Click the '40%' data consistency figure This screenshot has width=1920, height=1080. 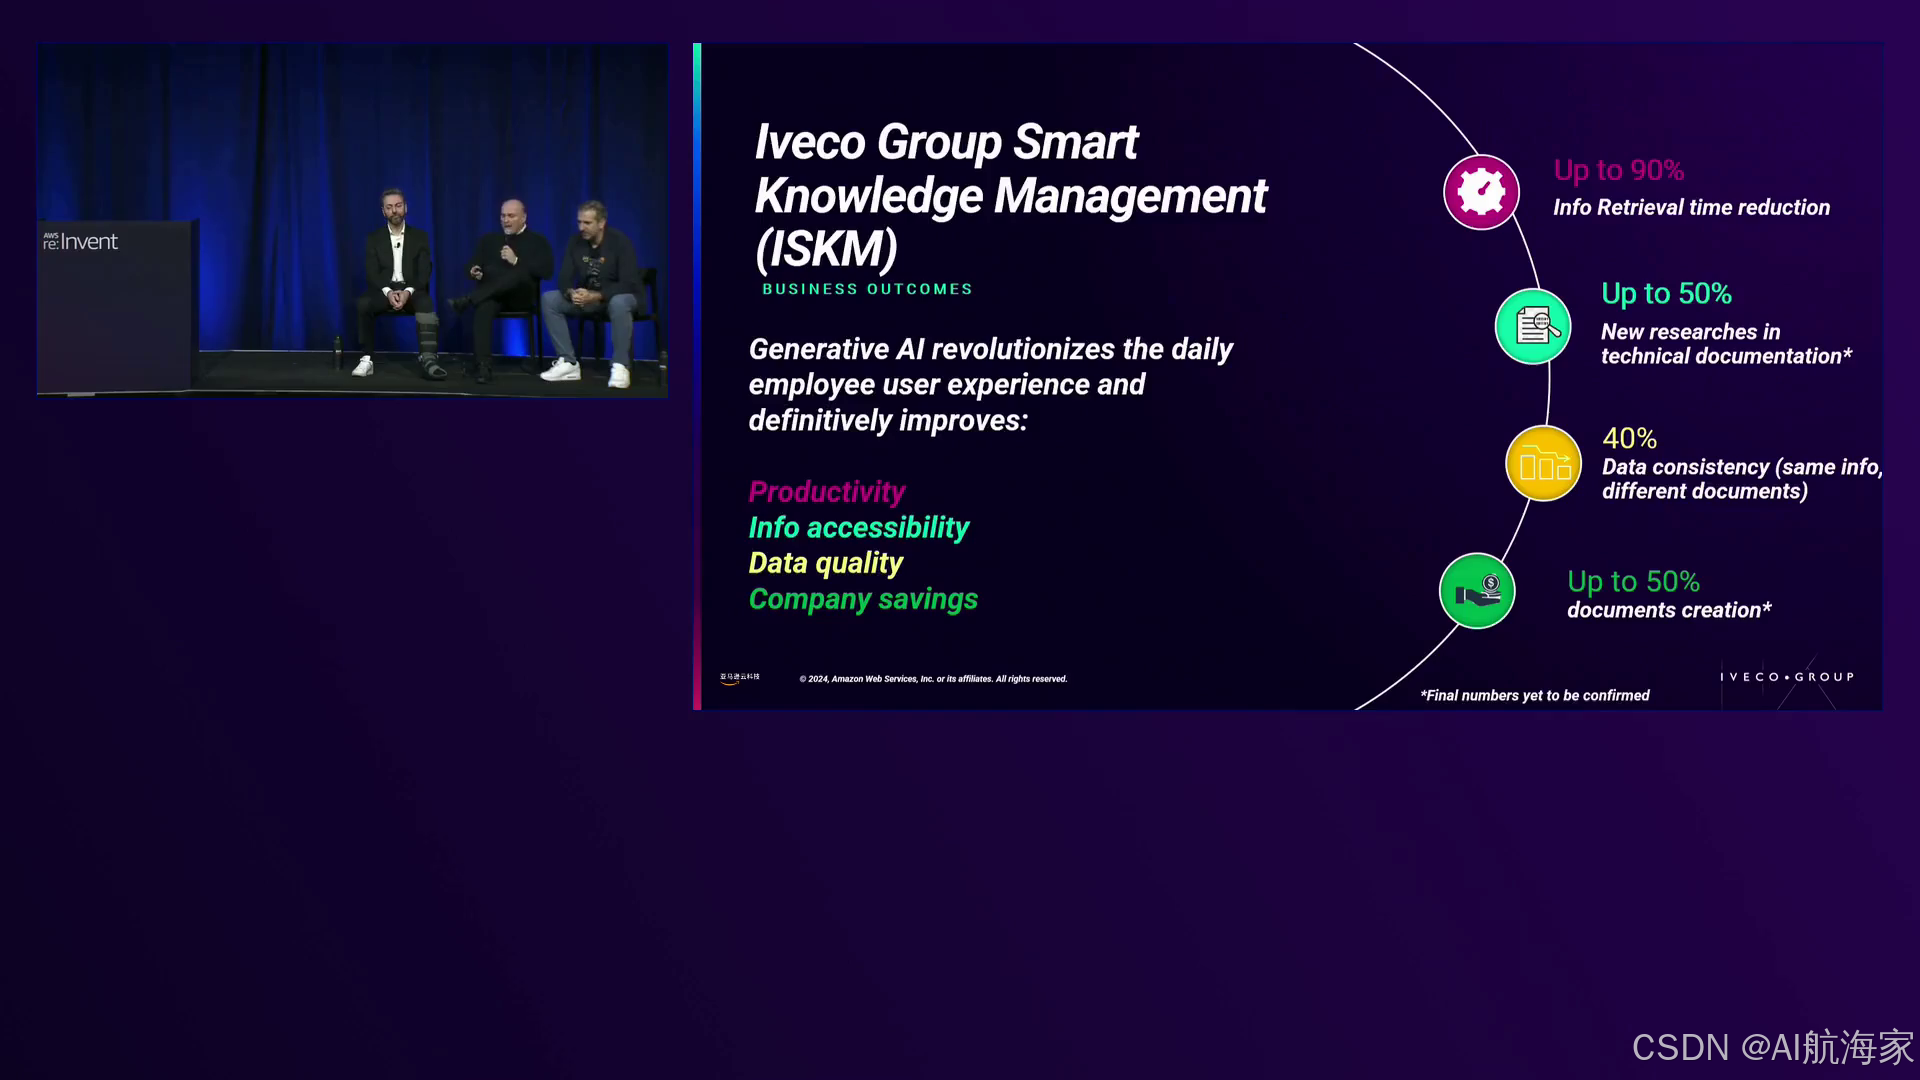(x=1629, y=438)
